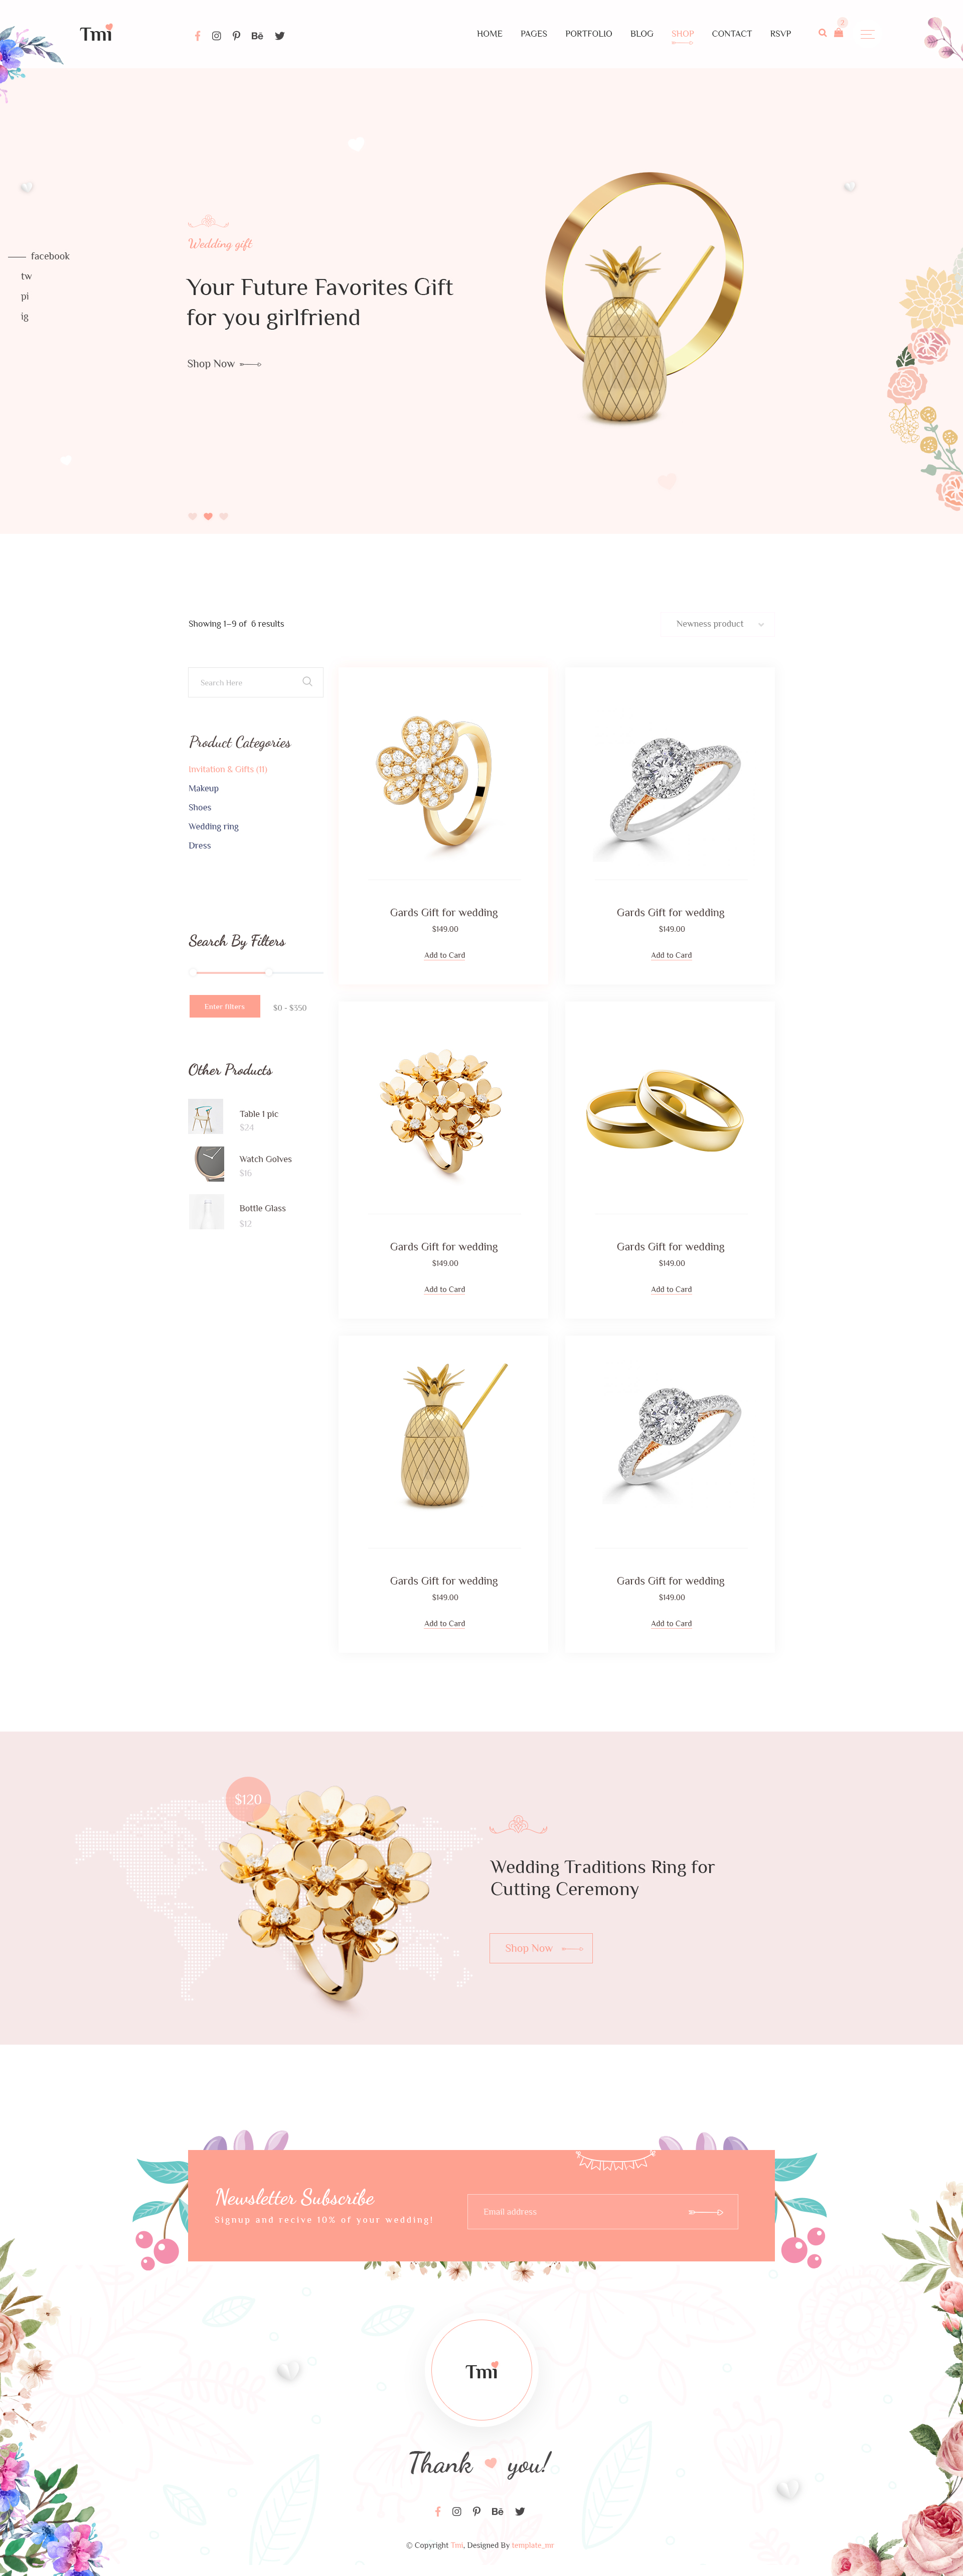Focus the newsletter Email address field
This screenshot has width=963, height=2576.
click(602, 2211)
